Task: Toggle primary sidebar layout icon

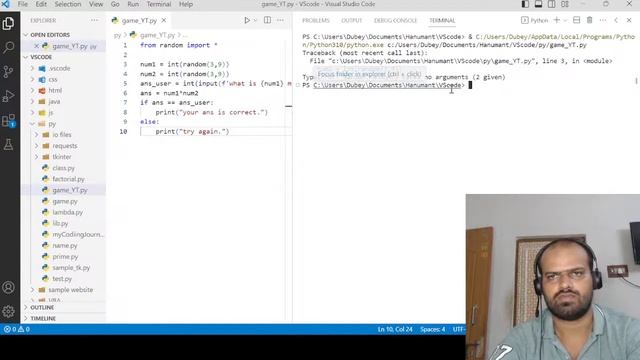Action: (525, 4)
